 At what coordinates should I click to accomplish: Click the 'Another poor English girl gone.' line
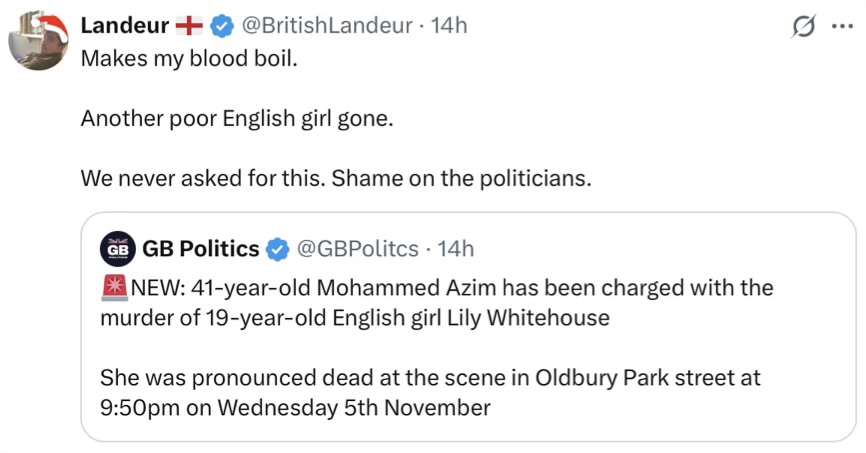(237, 118)
